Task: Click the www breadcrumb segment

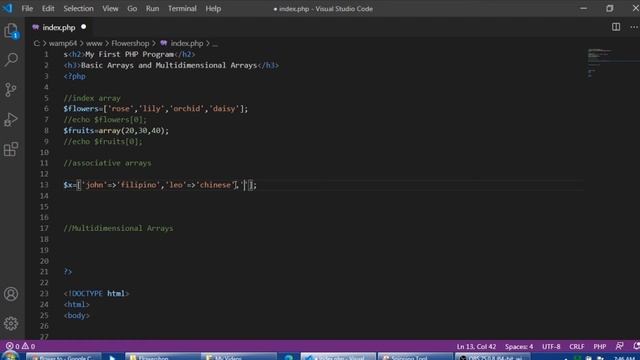Action: point(94,43)
